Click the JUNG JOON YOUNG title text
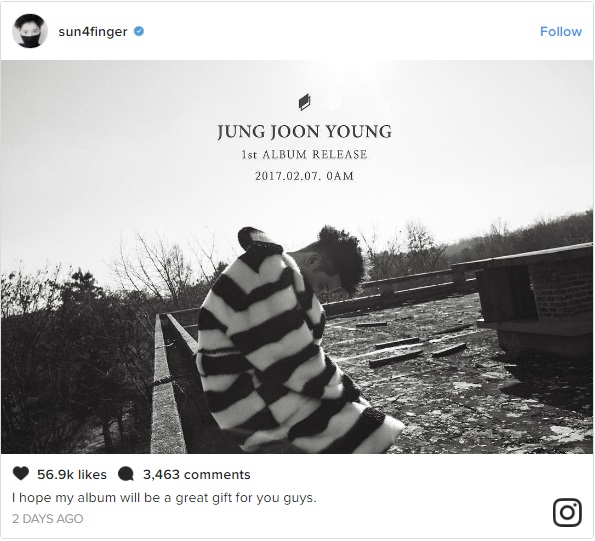The image size is (595, 541). click(304, 132)
